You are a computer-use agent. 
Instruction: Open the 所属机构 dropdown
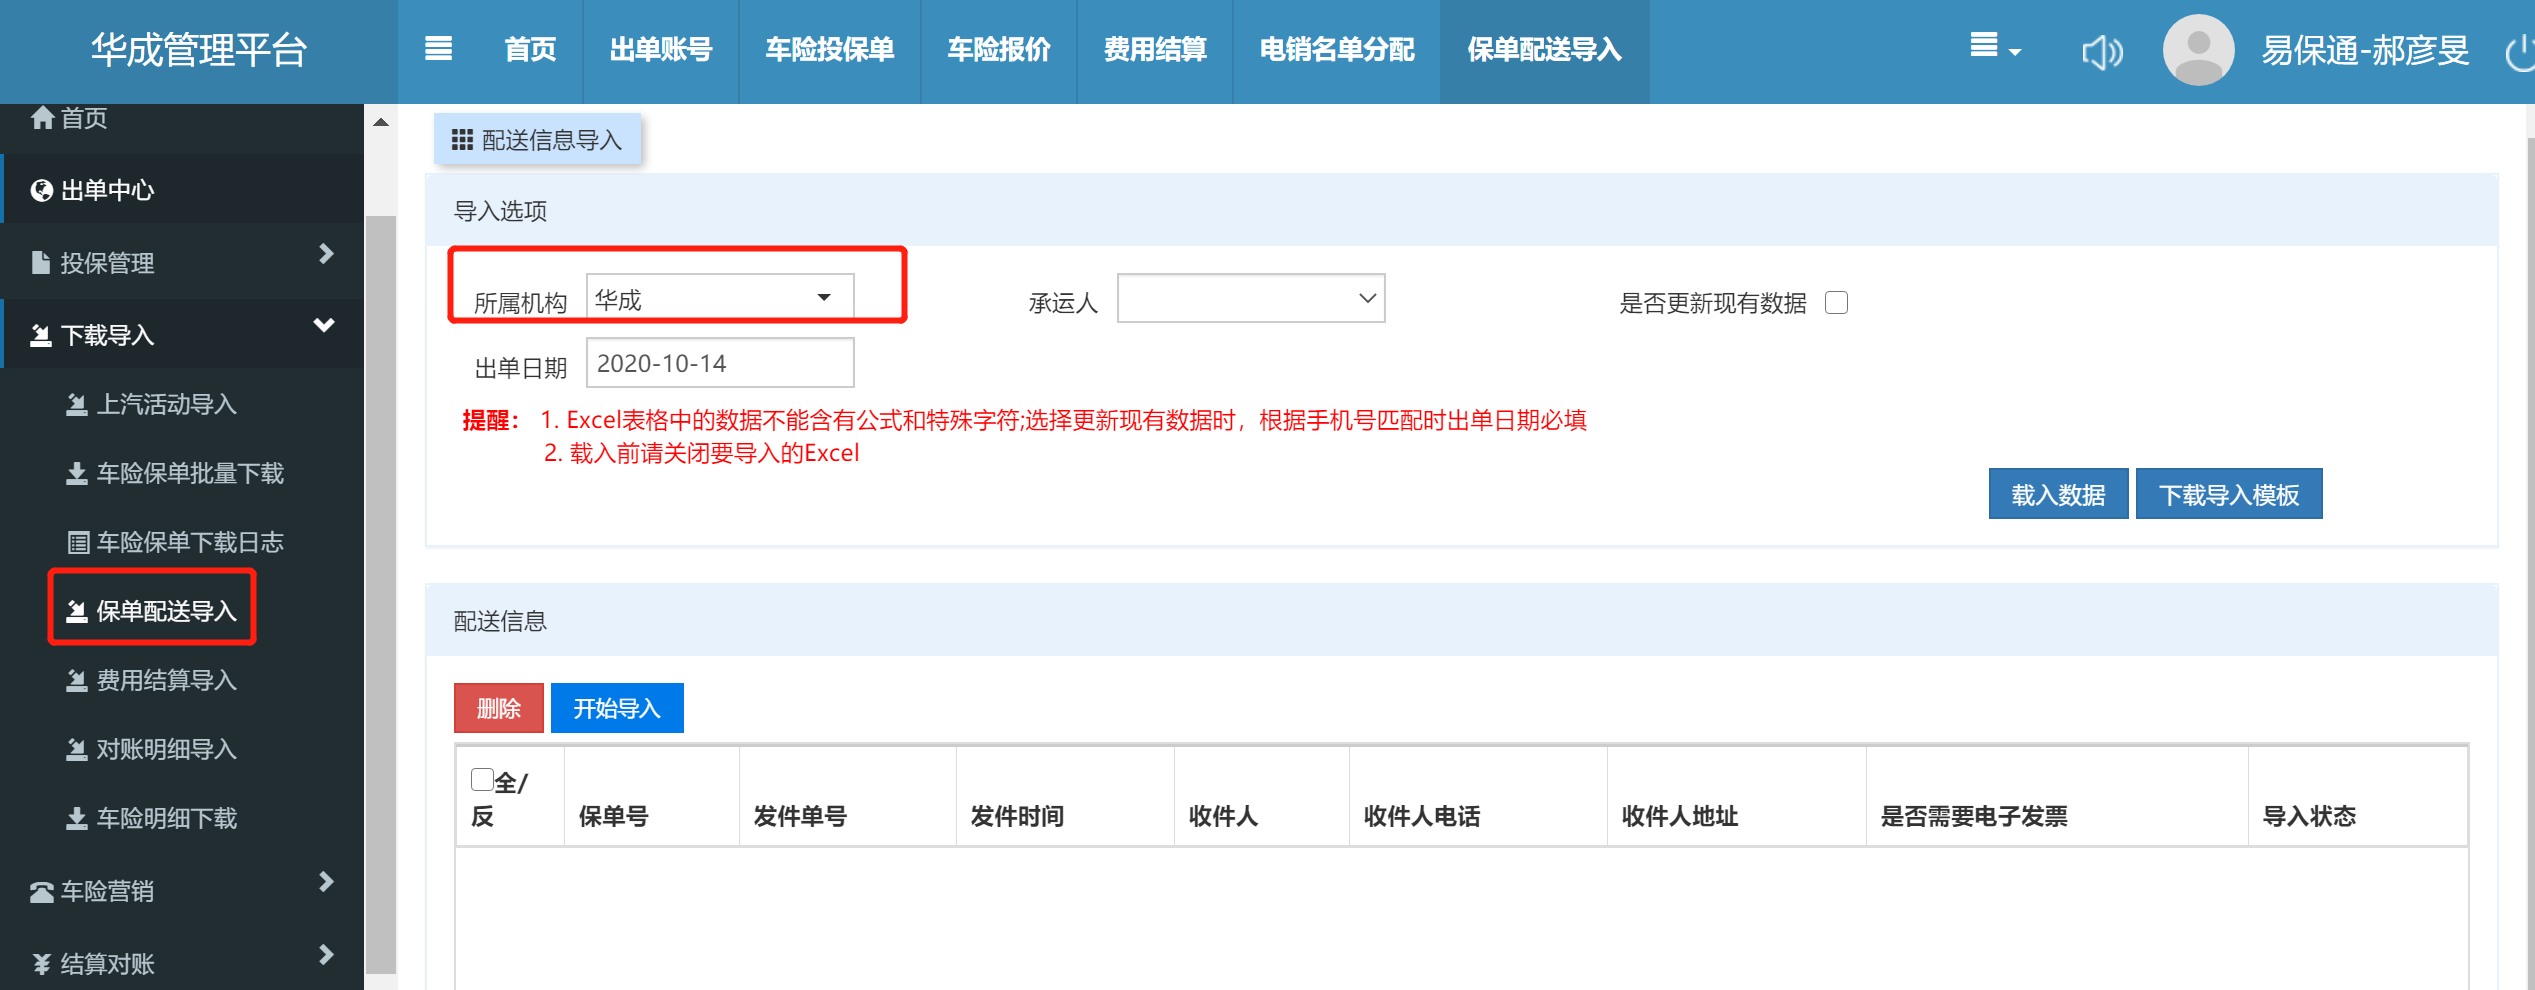720,298
